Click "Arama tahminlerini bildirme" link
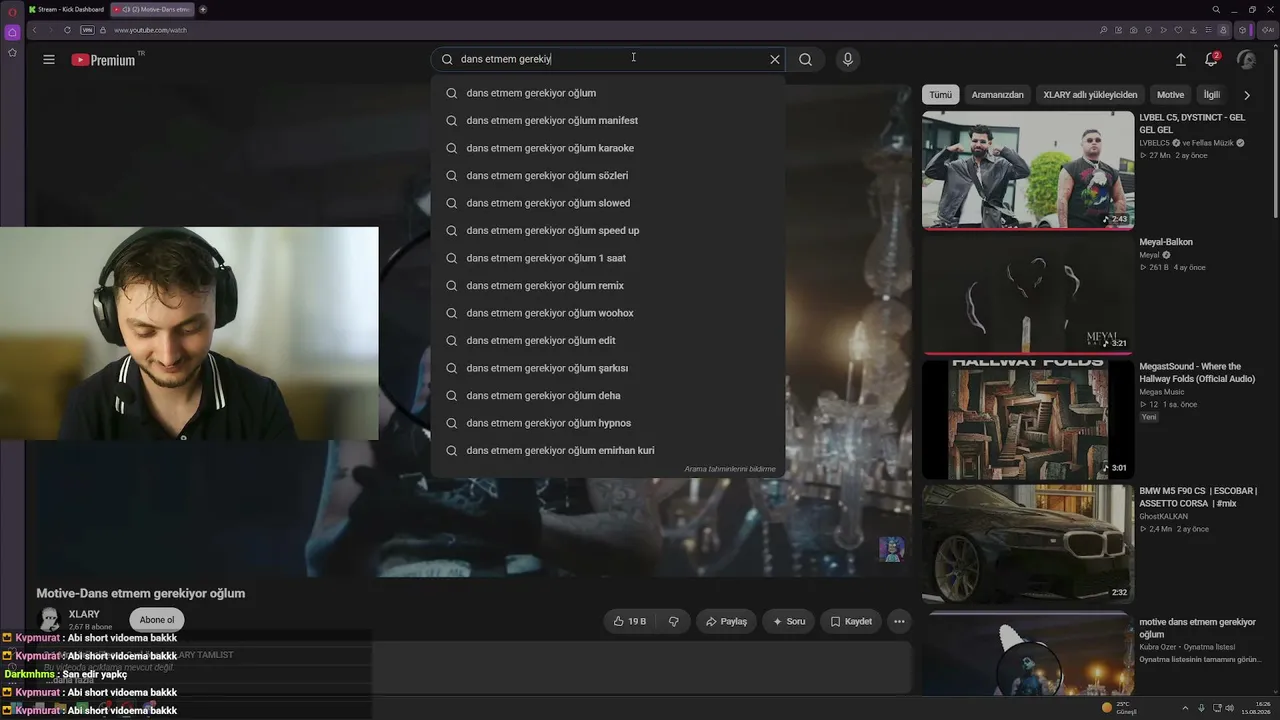 730,469
